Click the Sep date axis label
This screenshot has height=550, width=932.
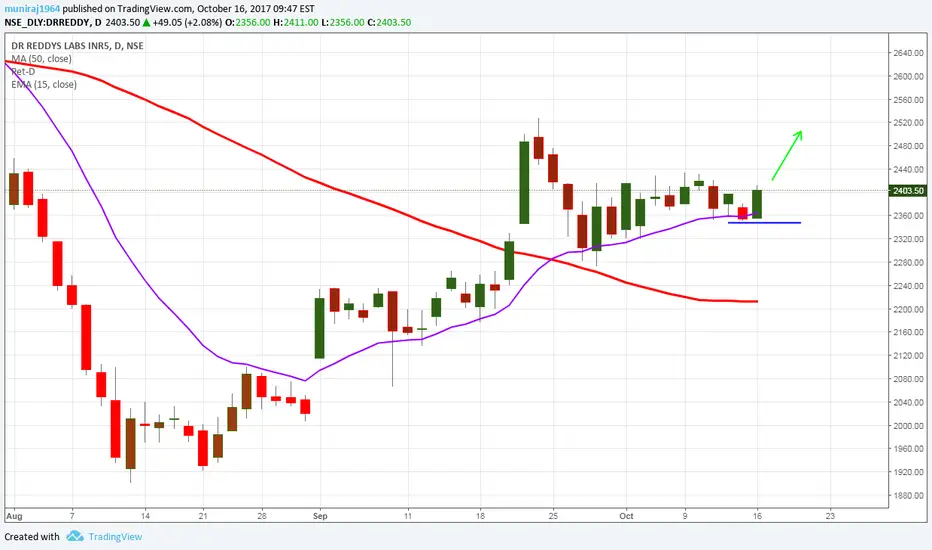coord(320,516)
